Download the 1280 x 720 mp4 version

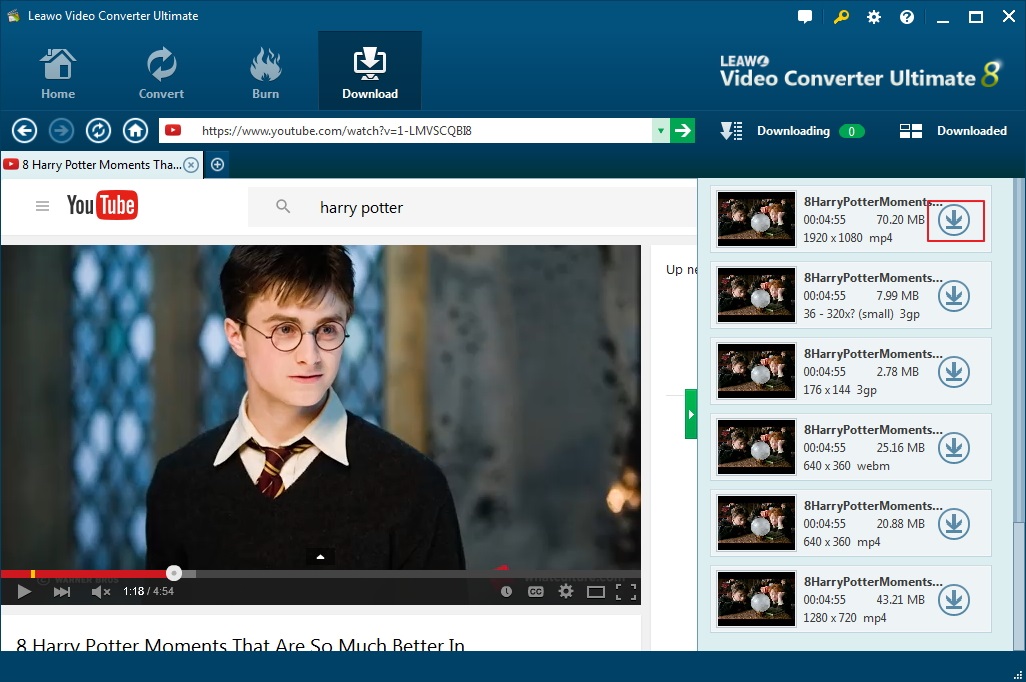[x=954, y=600]
